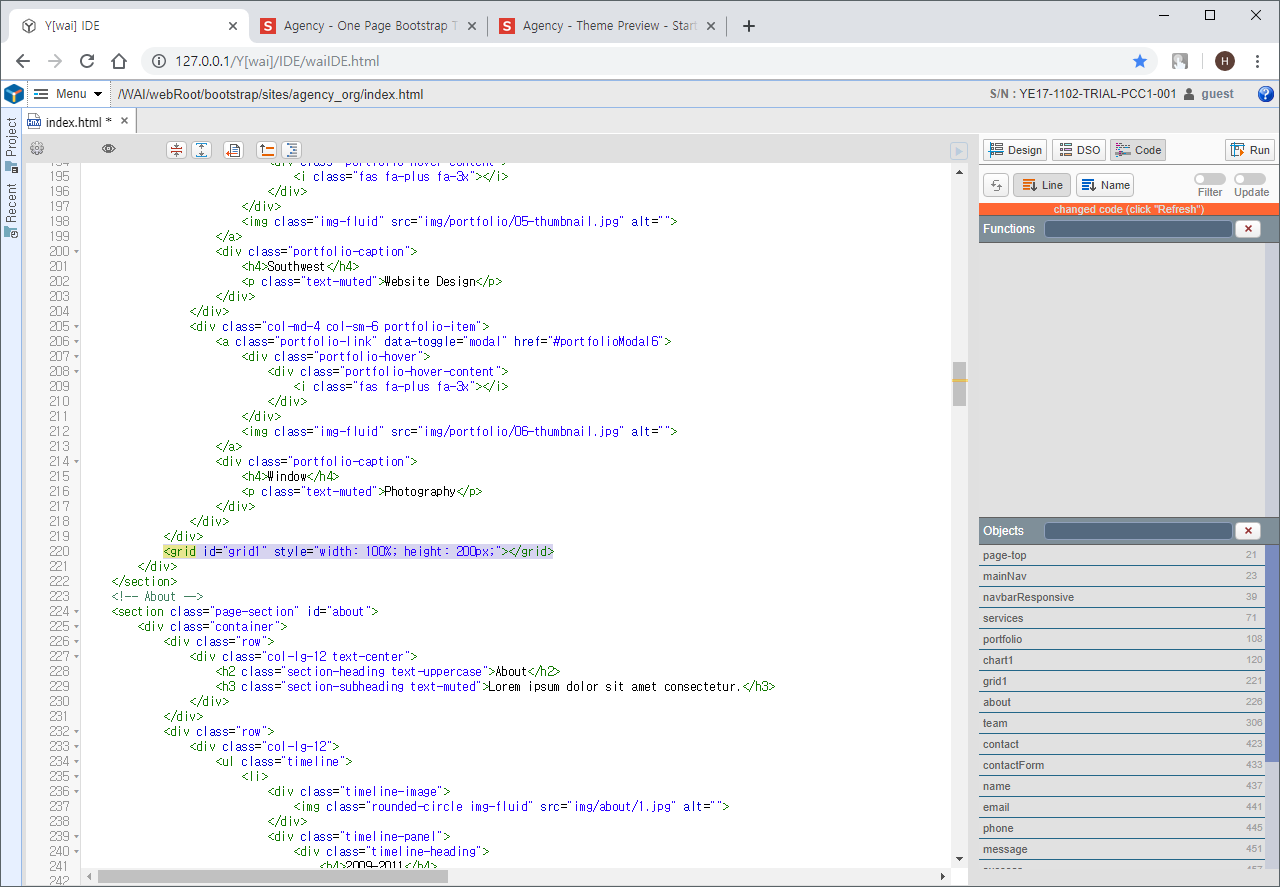Click the indent/format code icon
The height and width of the screenshot is (887, 1280).
[291, 150]
